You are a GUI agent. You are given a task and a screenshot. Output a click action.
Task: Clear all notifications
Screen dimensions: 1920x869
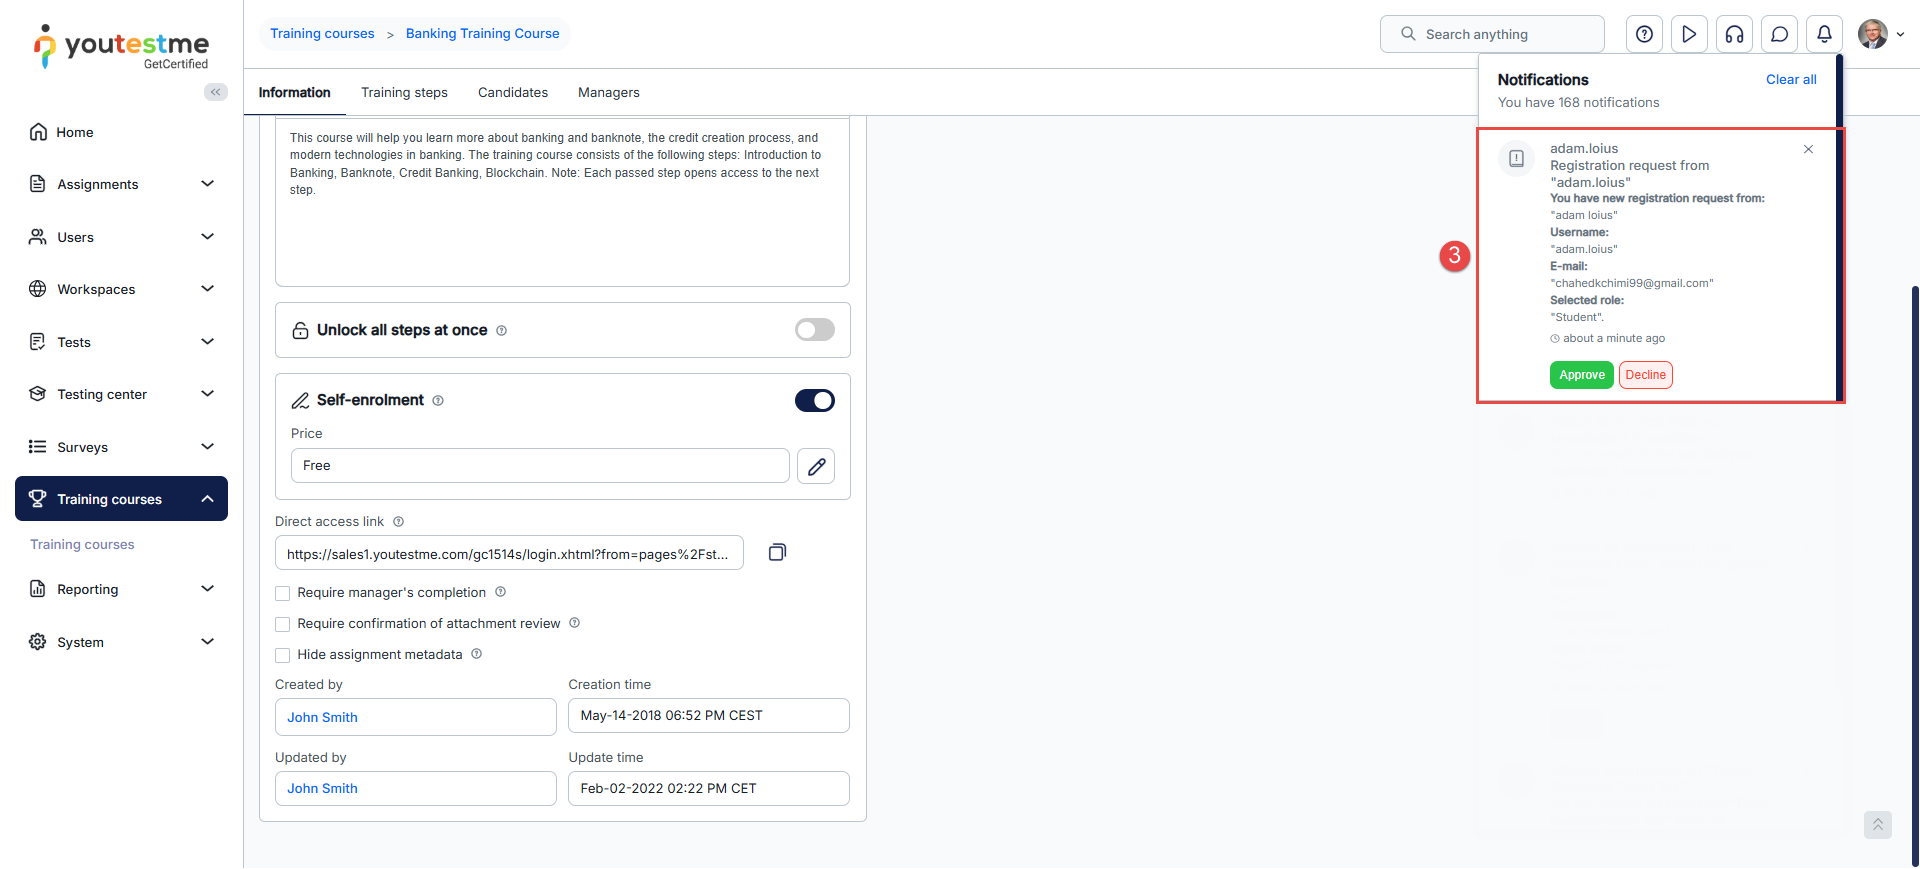point(1790,79)
